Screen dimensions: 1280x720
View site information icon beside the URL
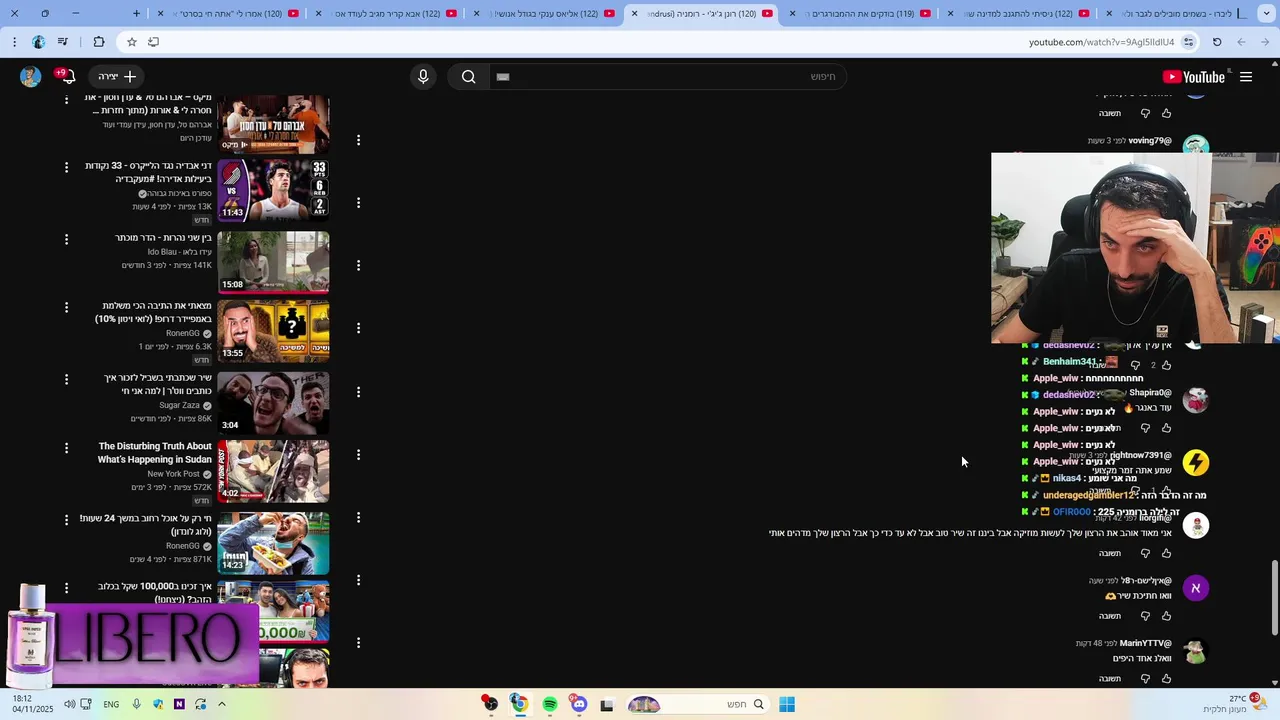point(1188,42)
